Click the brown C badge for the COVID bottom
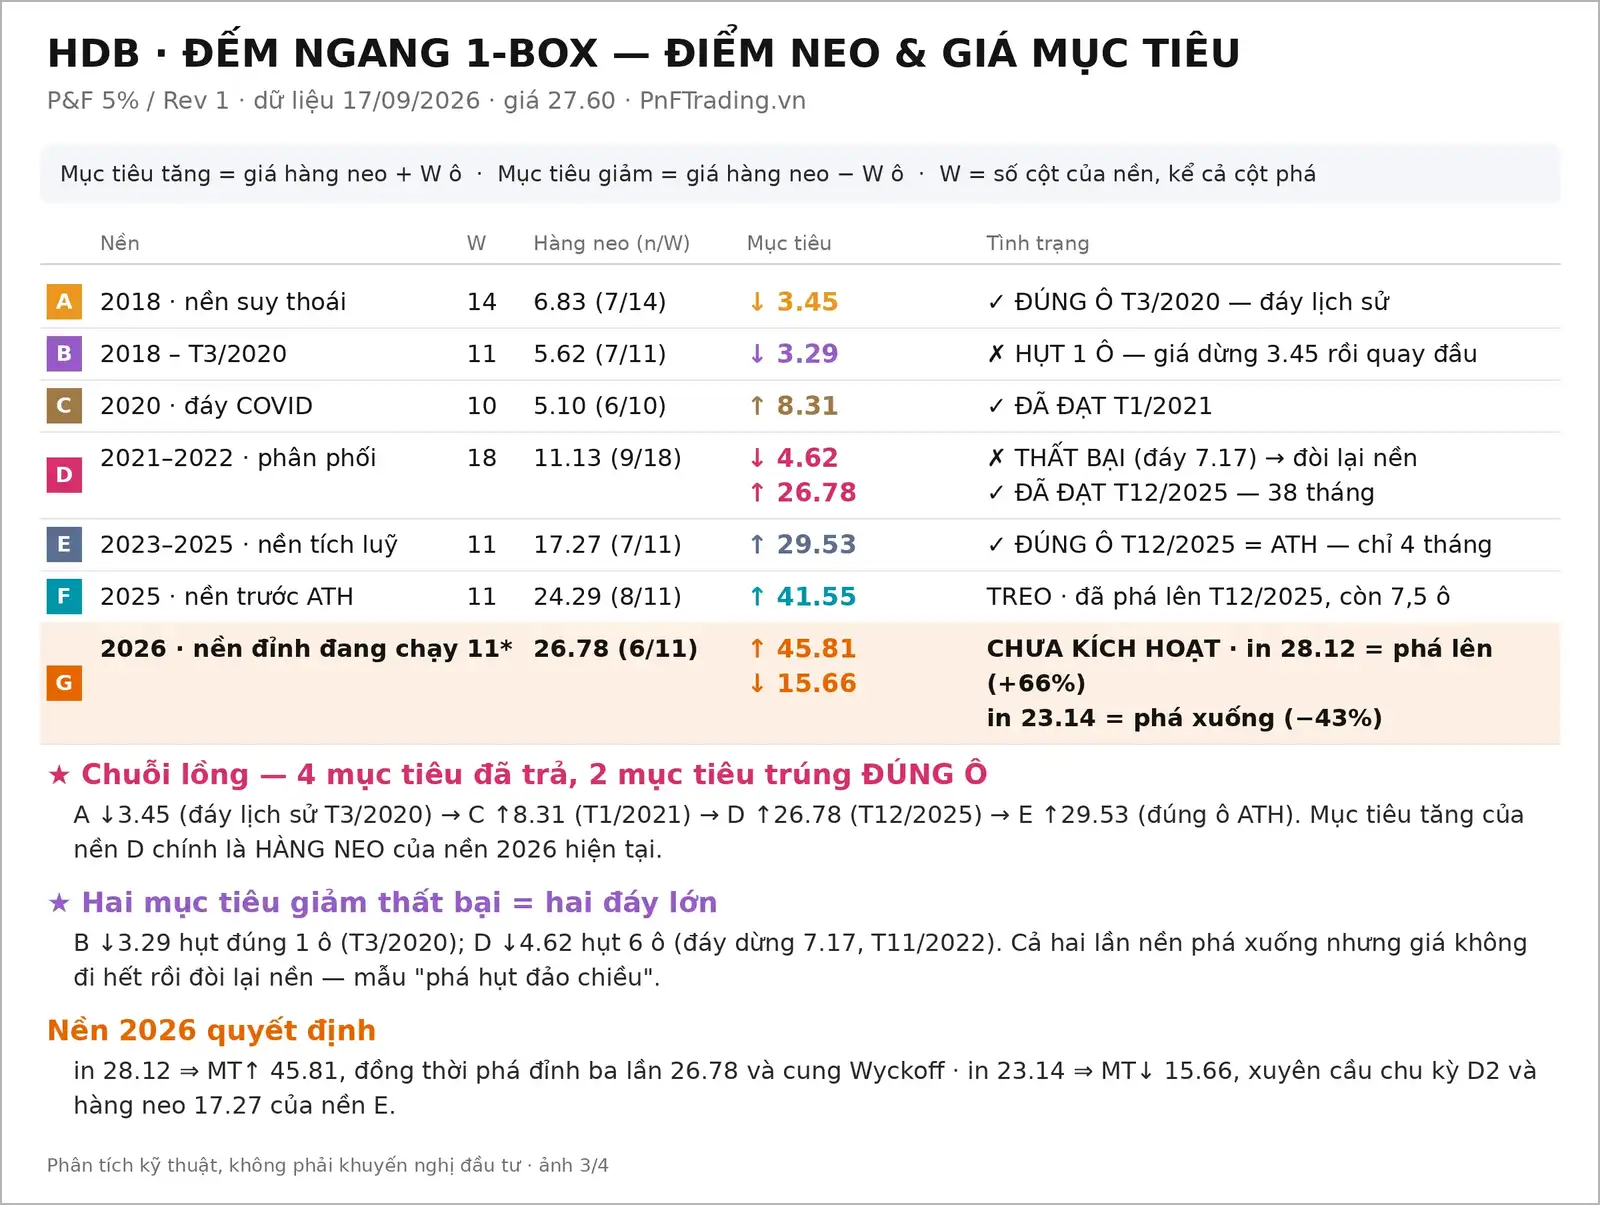This screenshot has height=1205, width=1600. [x=64, y=406]
